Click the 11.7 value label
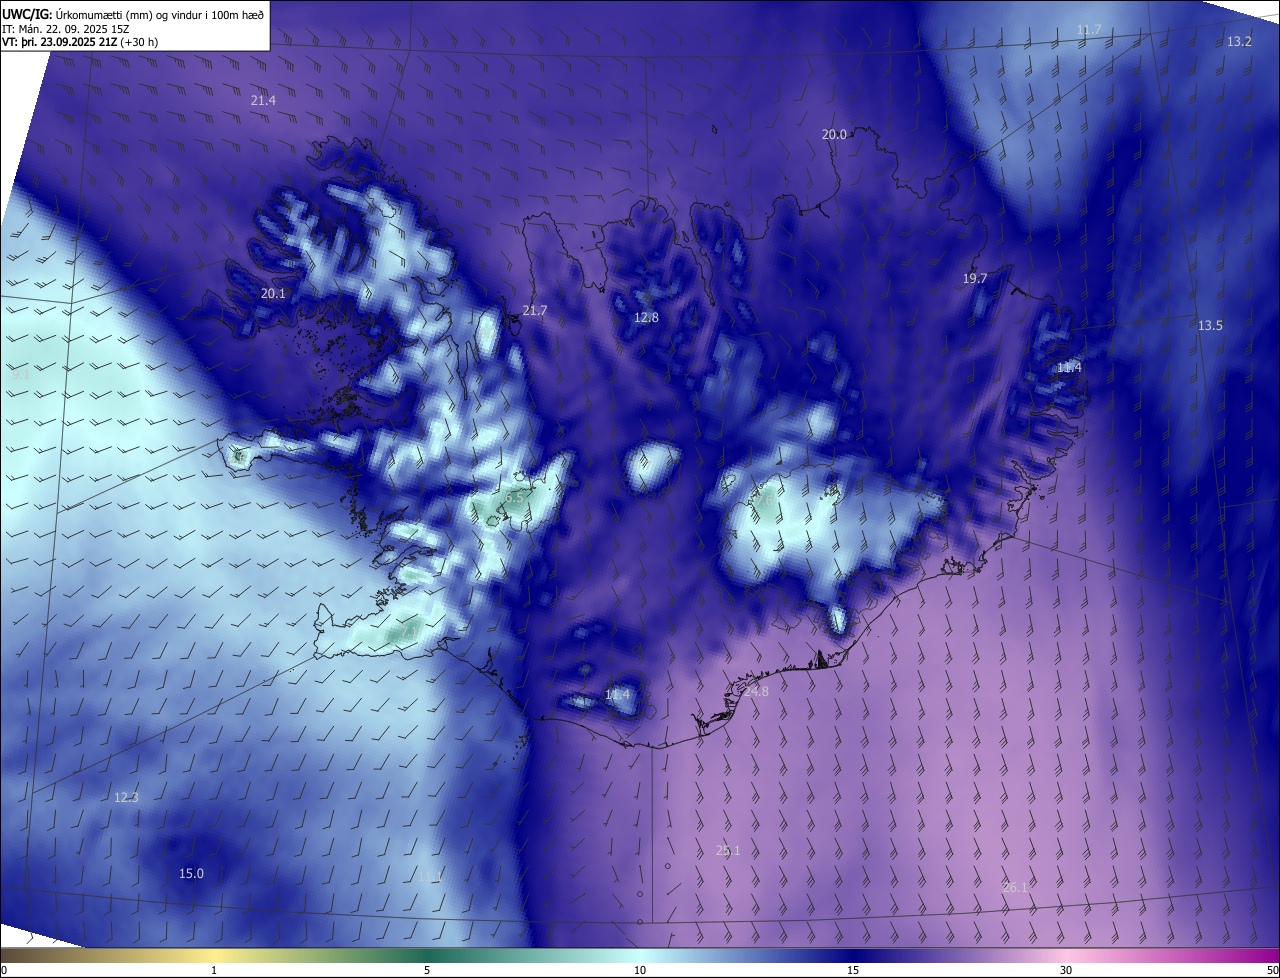Screen dimensions: 1280x978 [x=1089, y=30]
